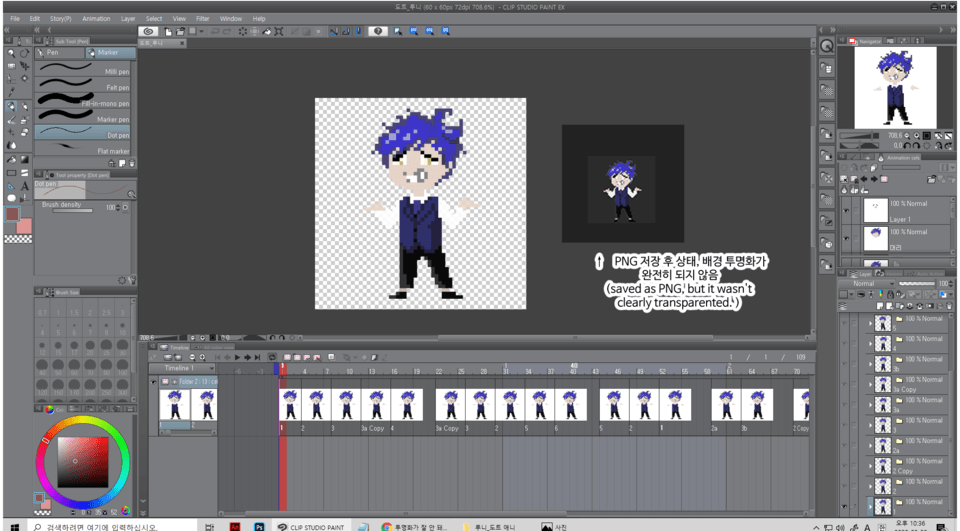Open the Quick Access panel icon

point(827,46)
